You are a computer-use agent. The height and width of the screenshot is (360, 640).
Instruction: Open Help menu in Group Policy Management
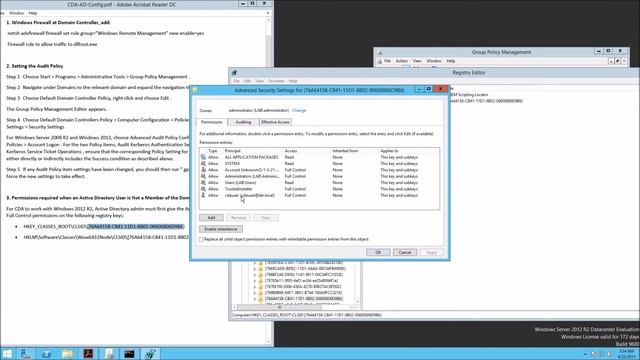pyautogui.click(x=451, y=61)
